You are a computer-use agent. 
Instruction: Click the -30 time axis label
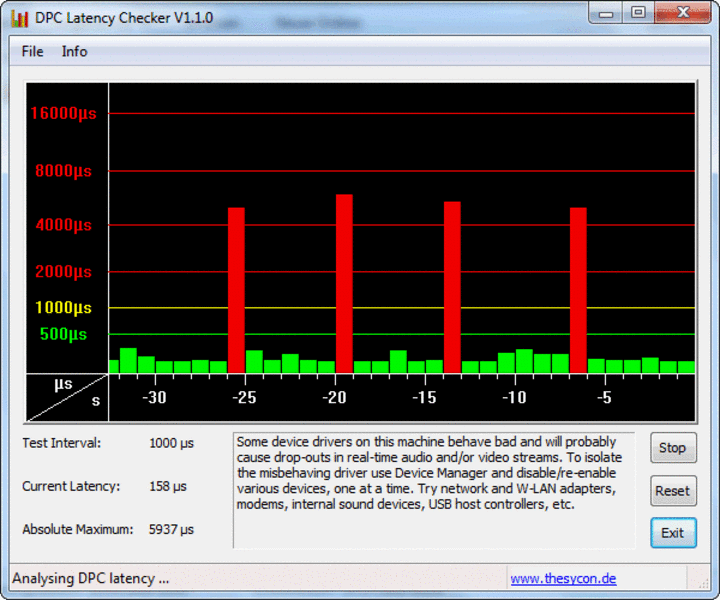(x=154, y=397)
